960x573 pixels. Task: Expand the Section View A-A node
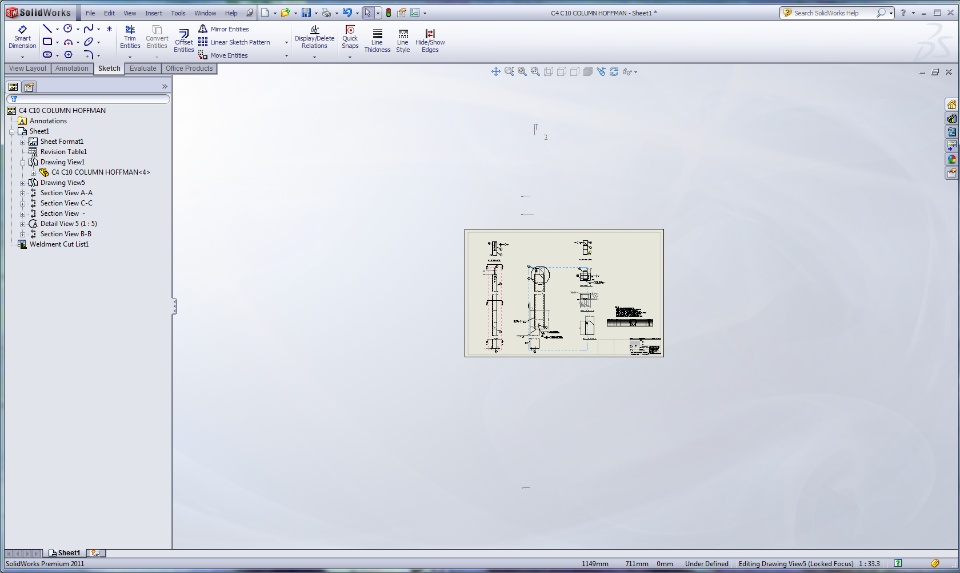tap(23, 193)
